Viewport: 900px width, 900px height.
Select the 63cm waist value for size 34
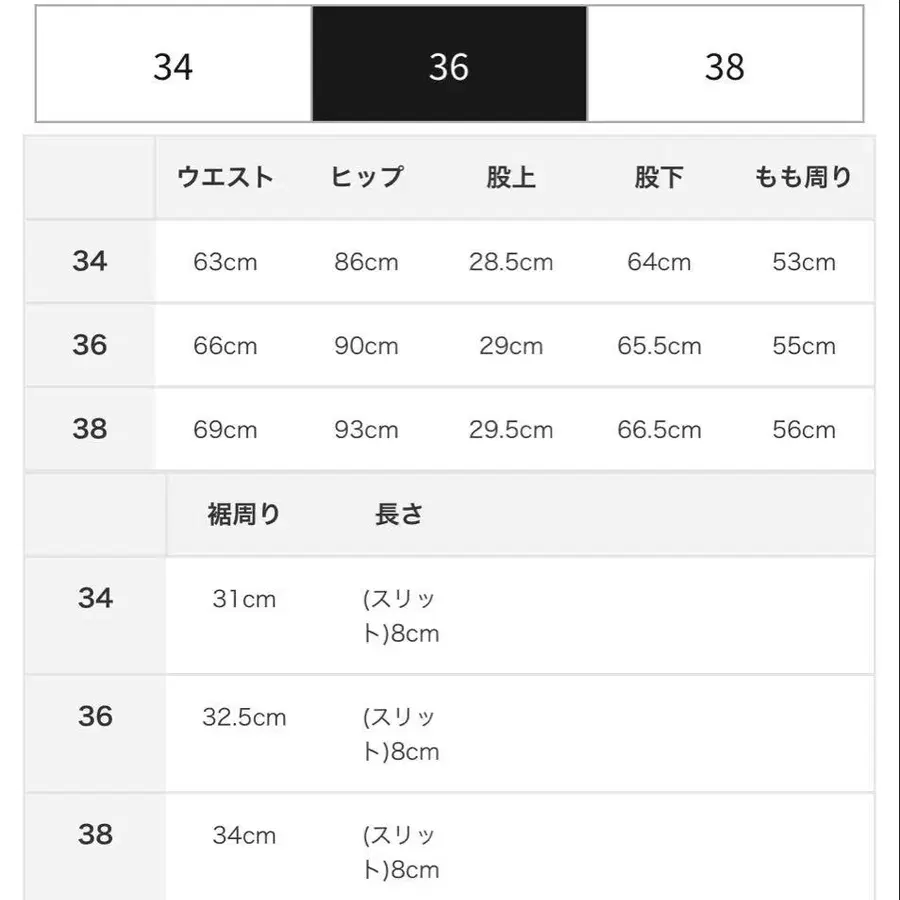coord(224,262)
